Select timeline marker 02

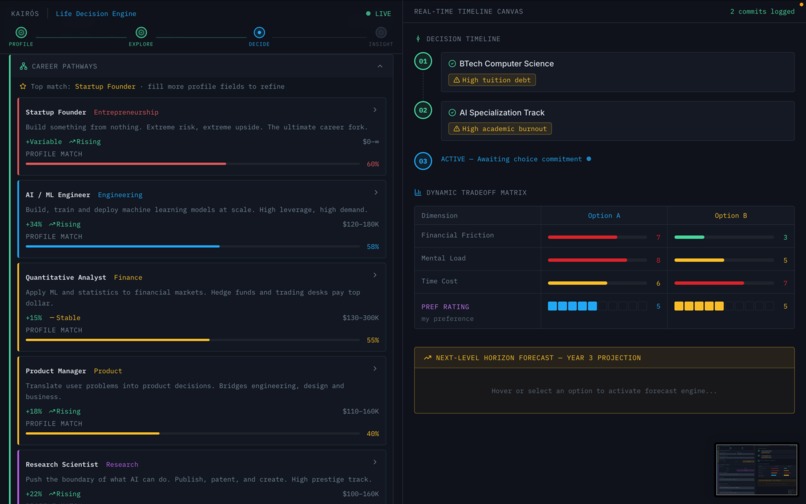click(423, 110)
